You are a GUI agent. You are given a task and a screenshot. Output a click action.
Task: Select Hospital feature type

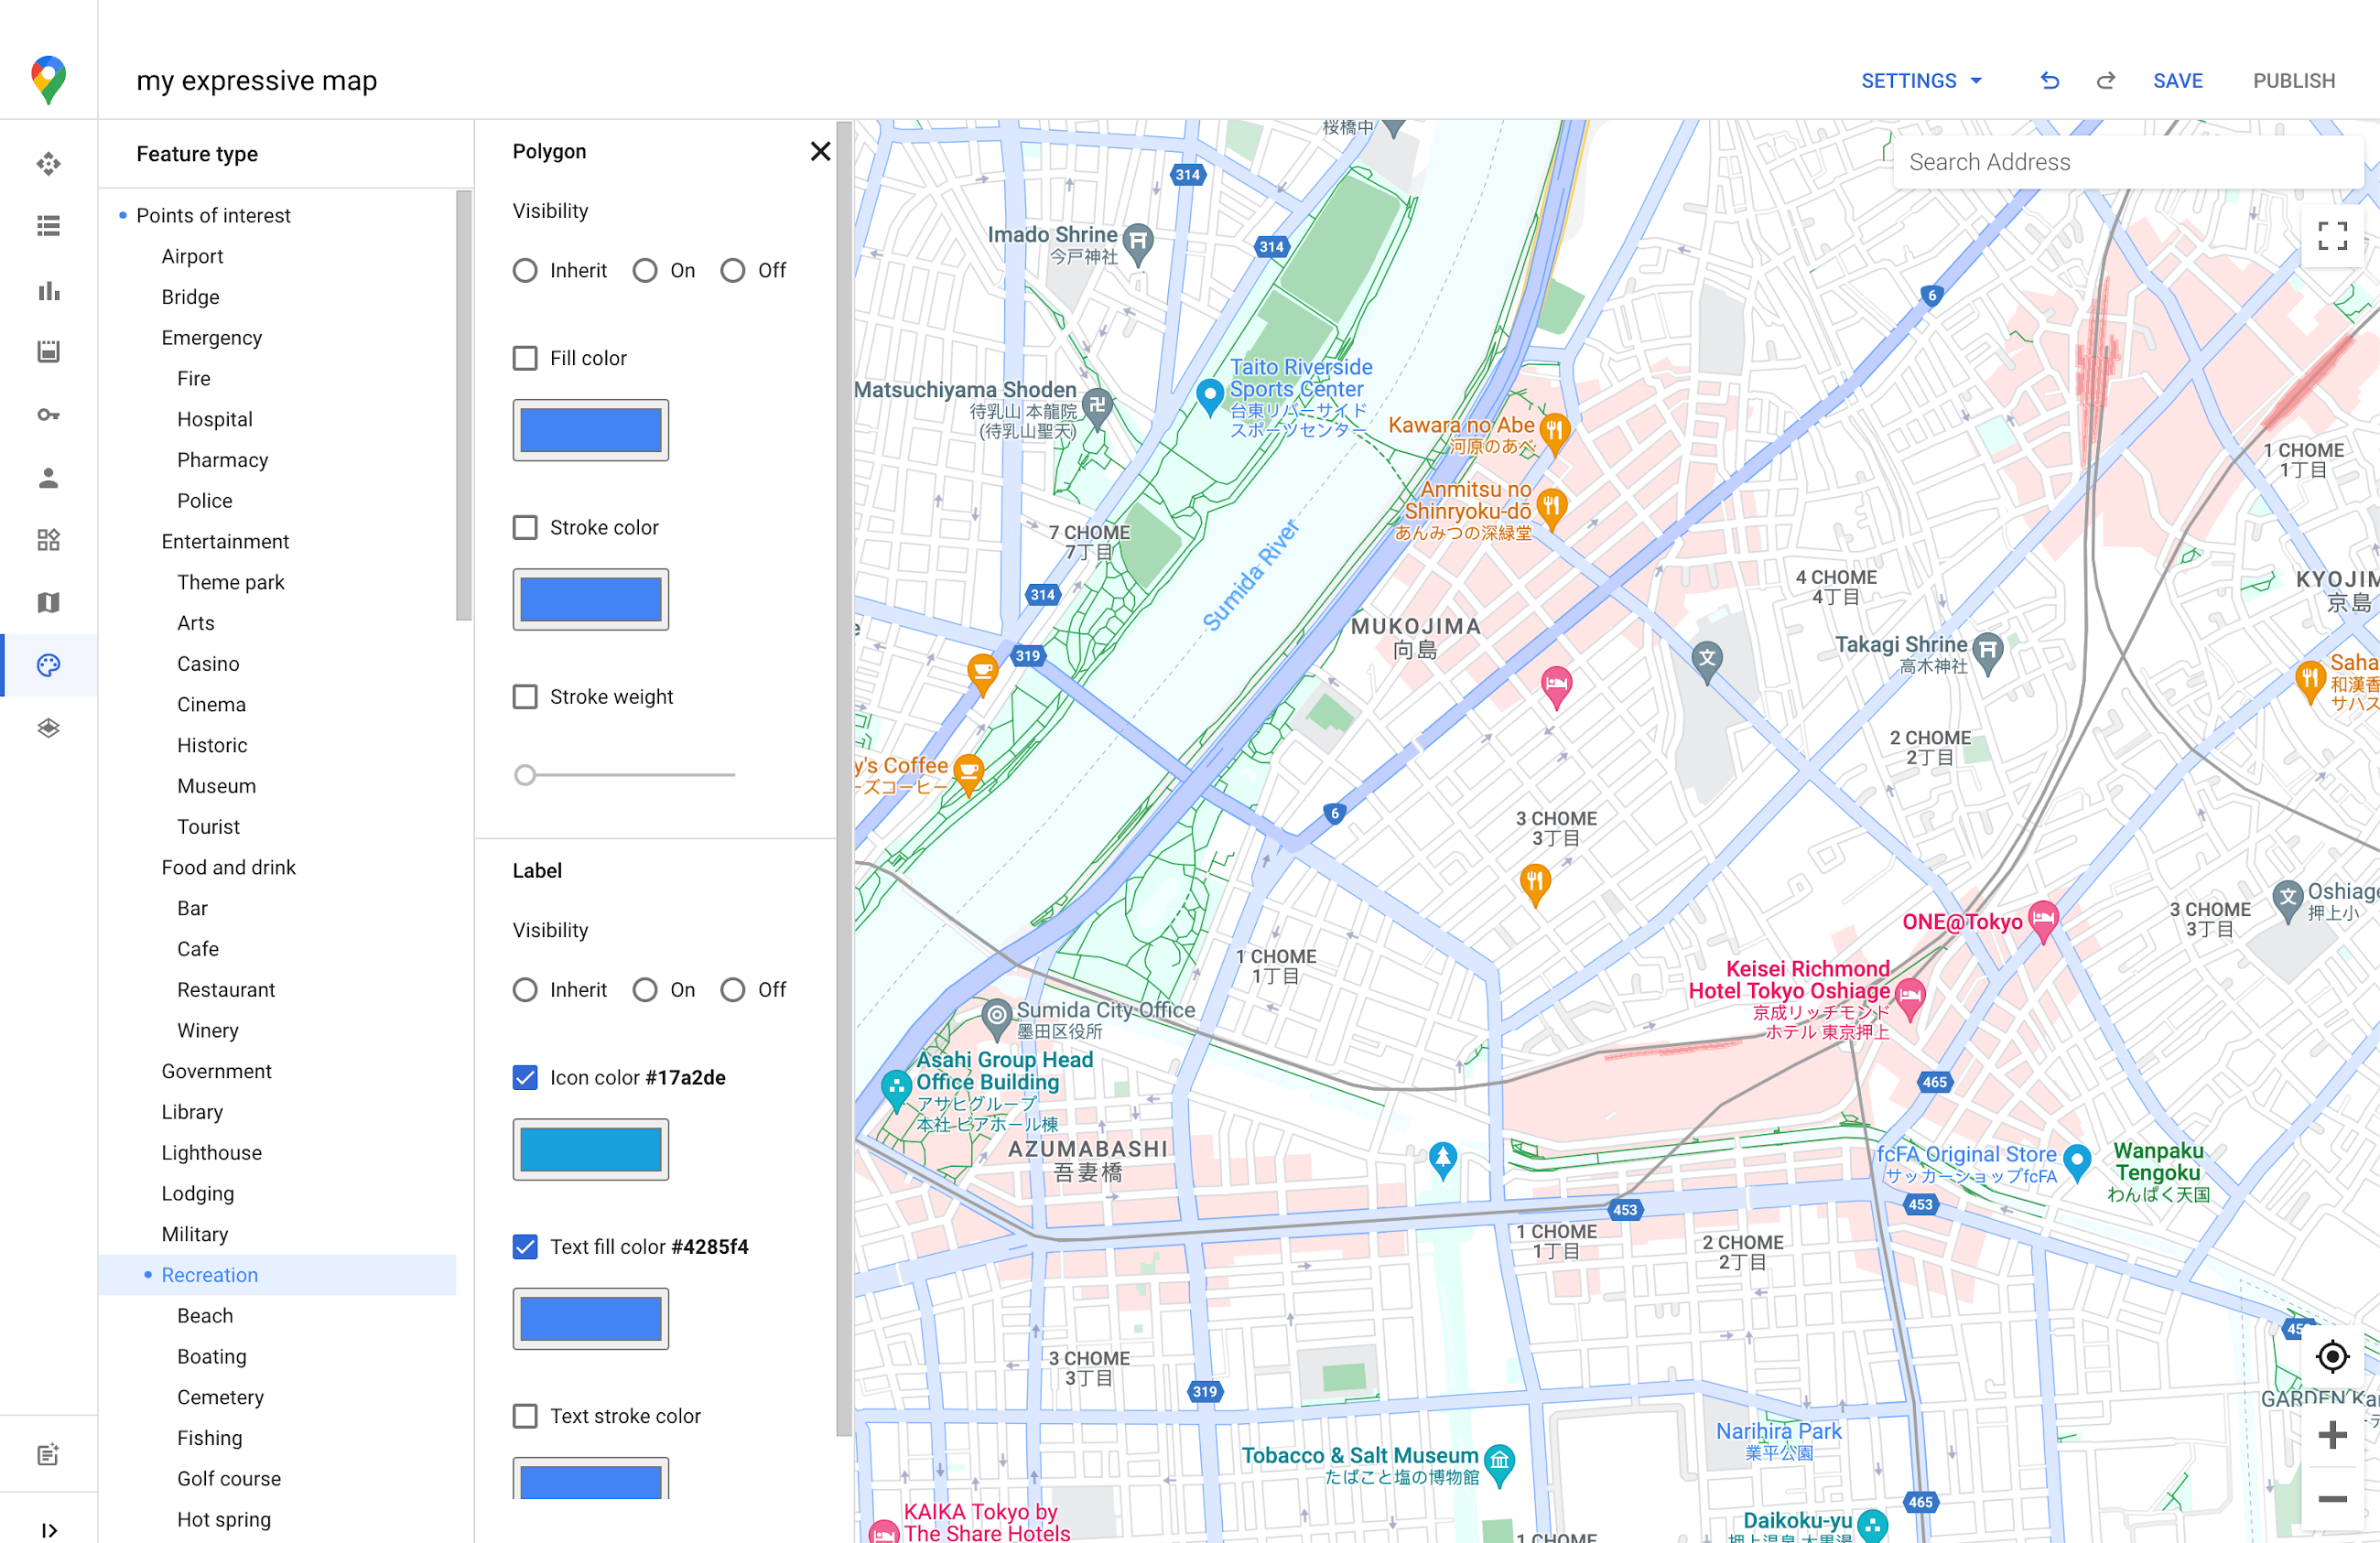[214, 419]
